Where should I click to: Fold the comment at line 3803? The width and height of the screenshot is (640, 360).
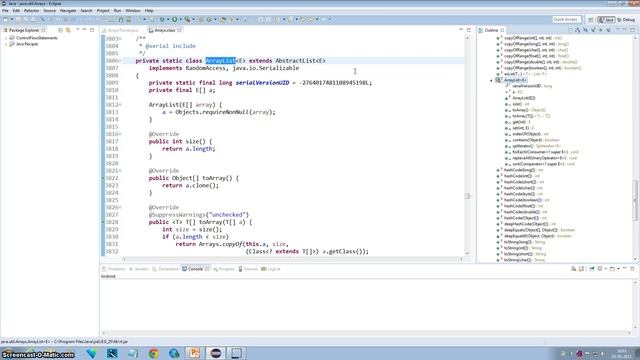point(120,39)
